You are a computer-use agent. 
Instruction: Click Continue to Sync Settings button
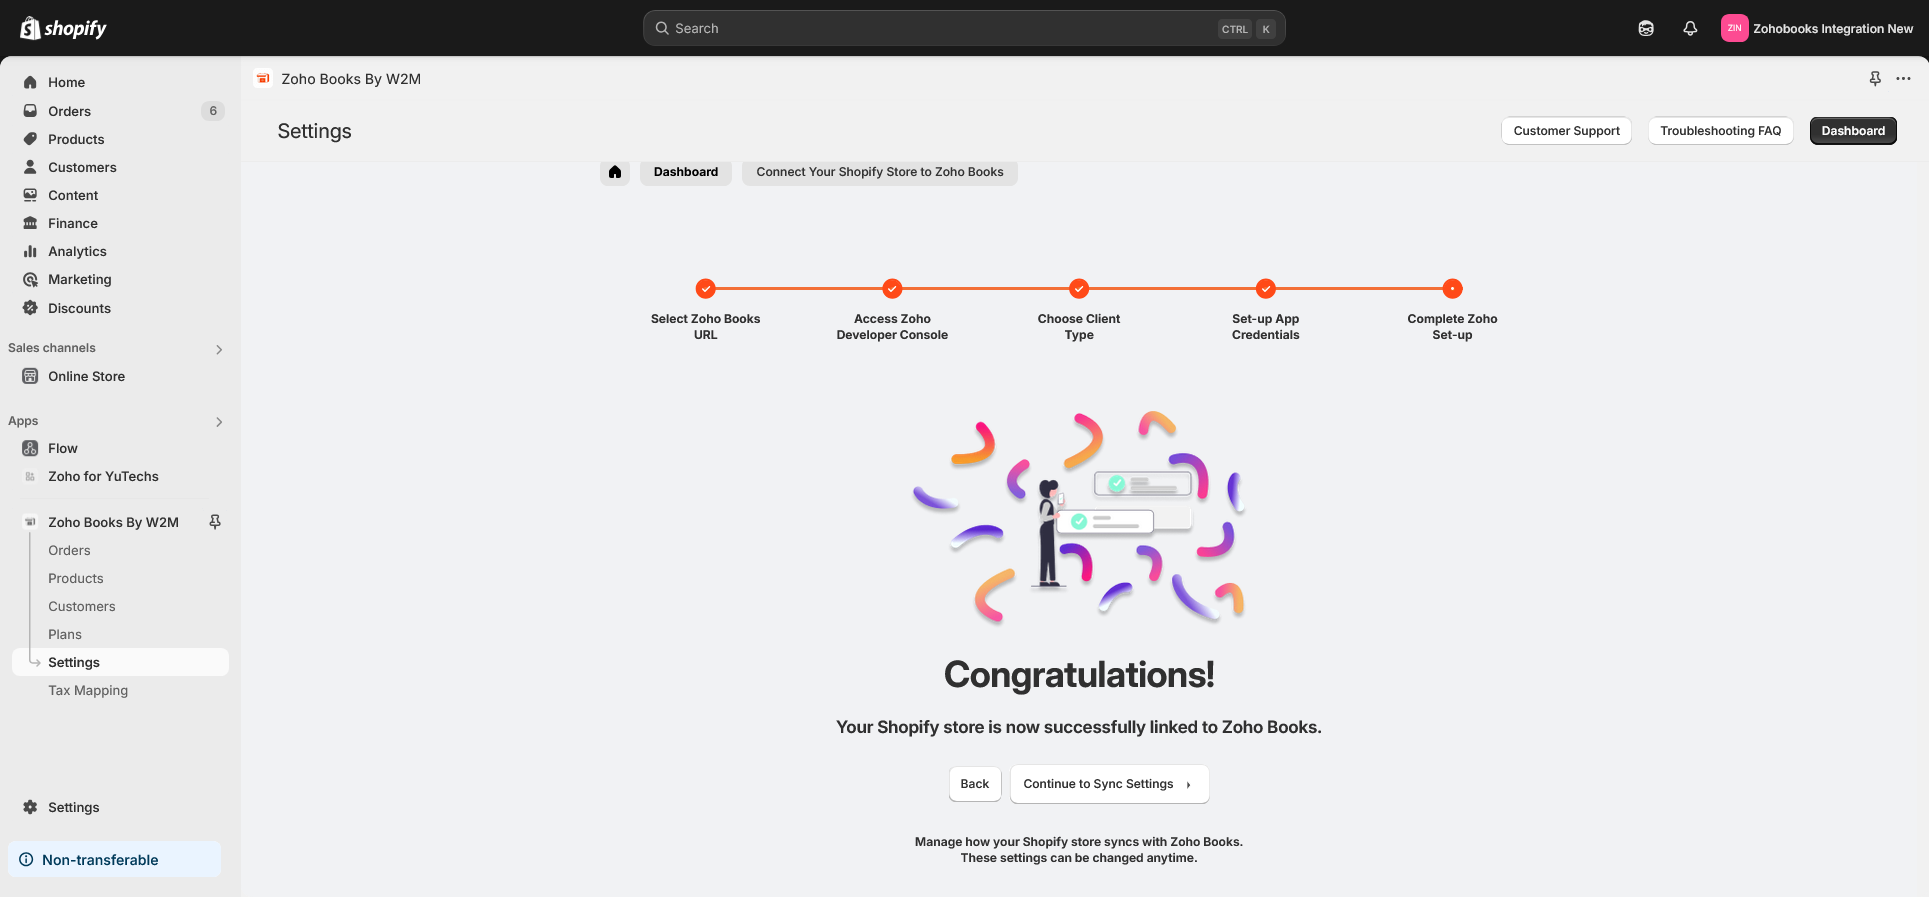click(1109, 784)
